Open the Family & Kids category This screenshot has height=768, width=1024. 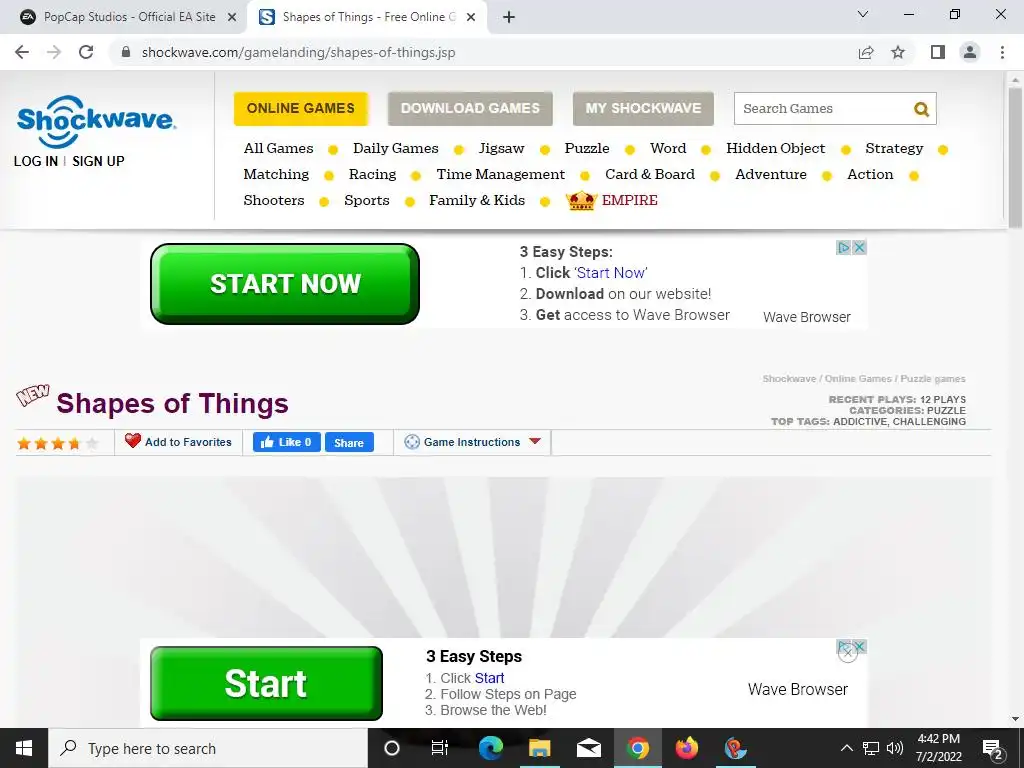click(477, 200)
